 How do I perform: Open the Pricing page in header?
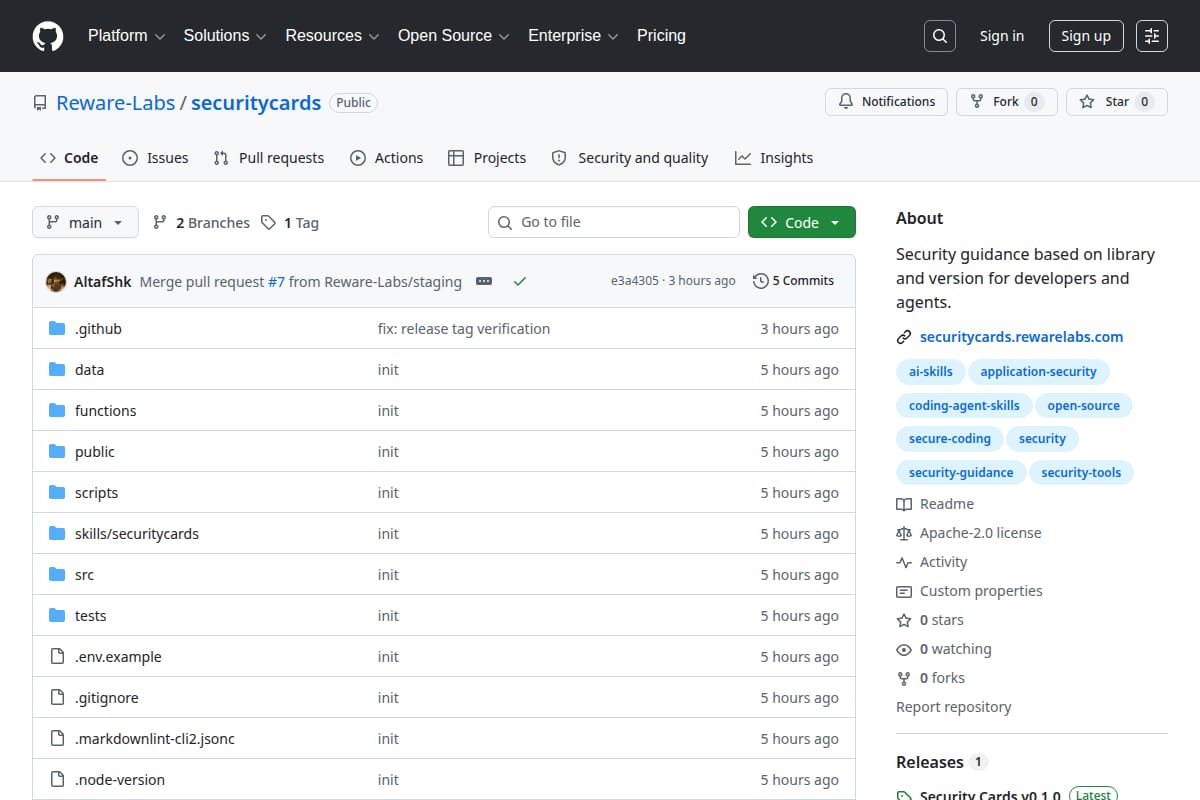661,36
